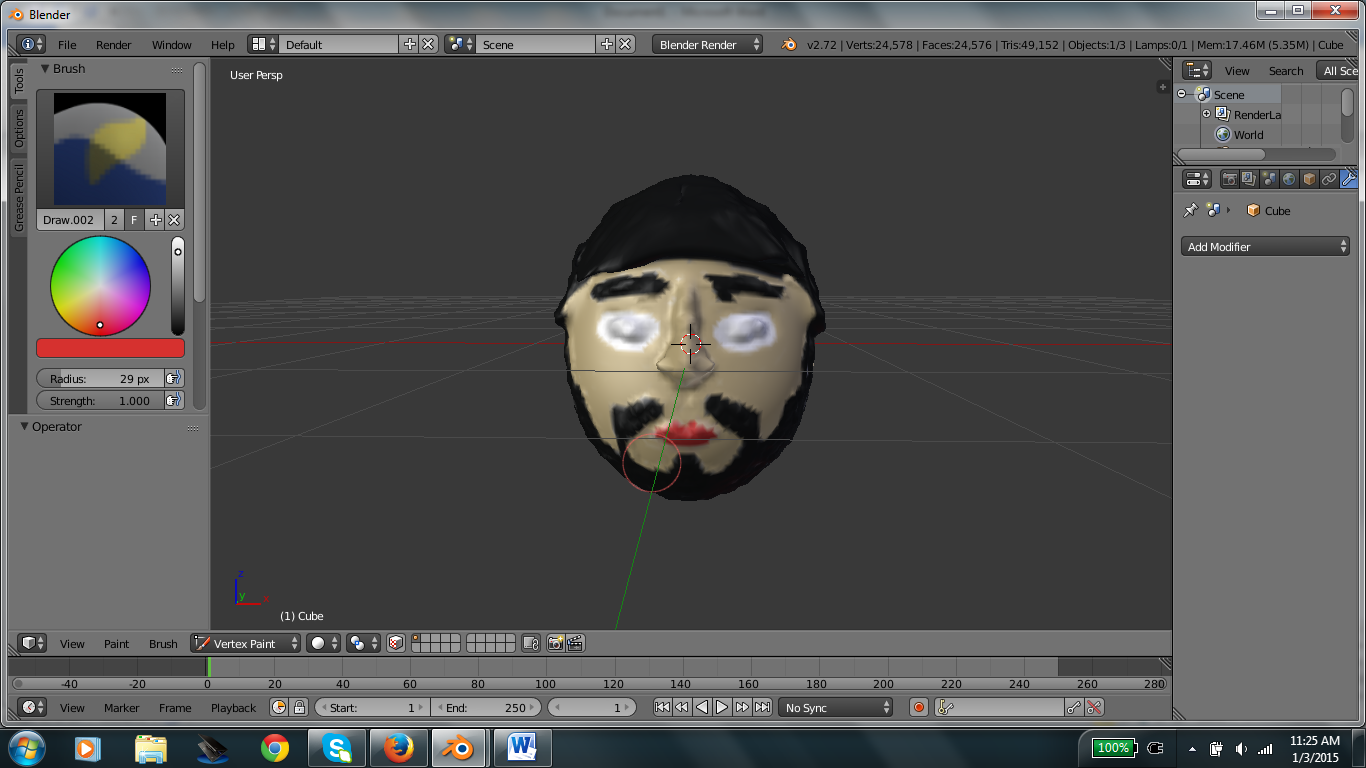Viewport: 1366px width, 768px height.
Task: Click the OpenGL render active viewport icon
Action: point(556,643)
